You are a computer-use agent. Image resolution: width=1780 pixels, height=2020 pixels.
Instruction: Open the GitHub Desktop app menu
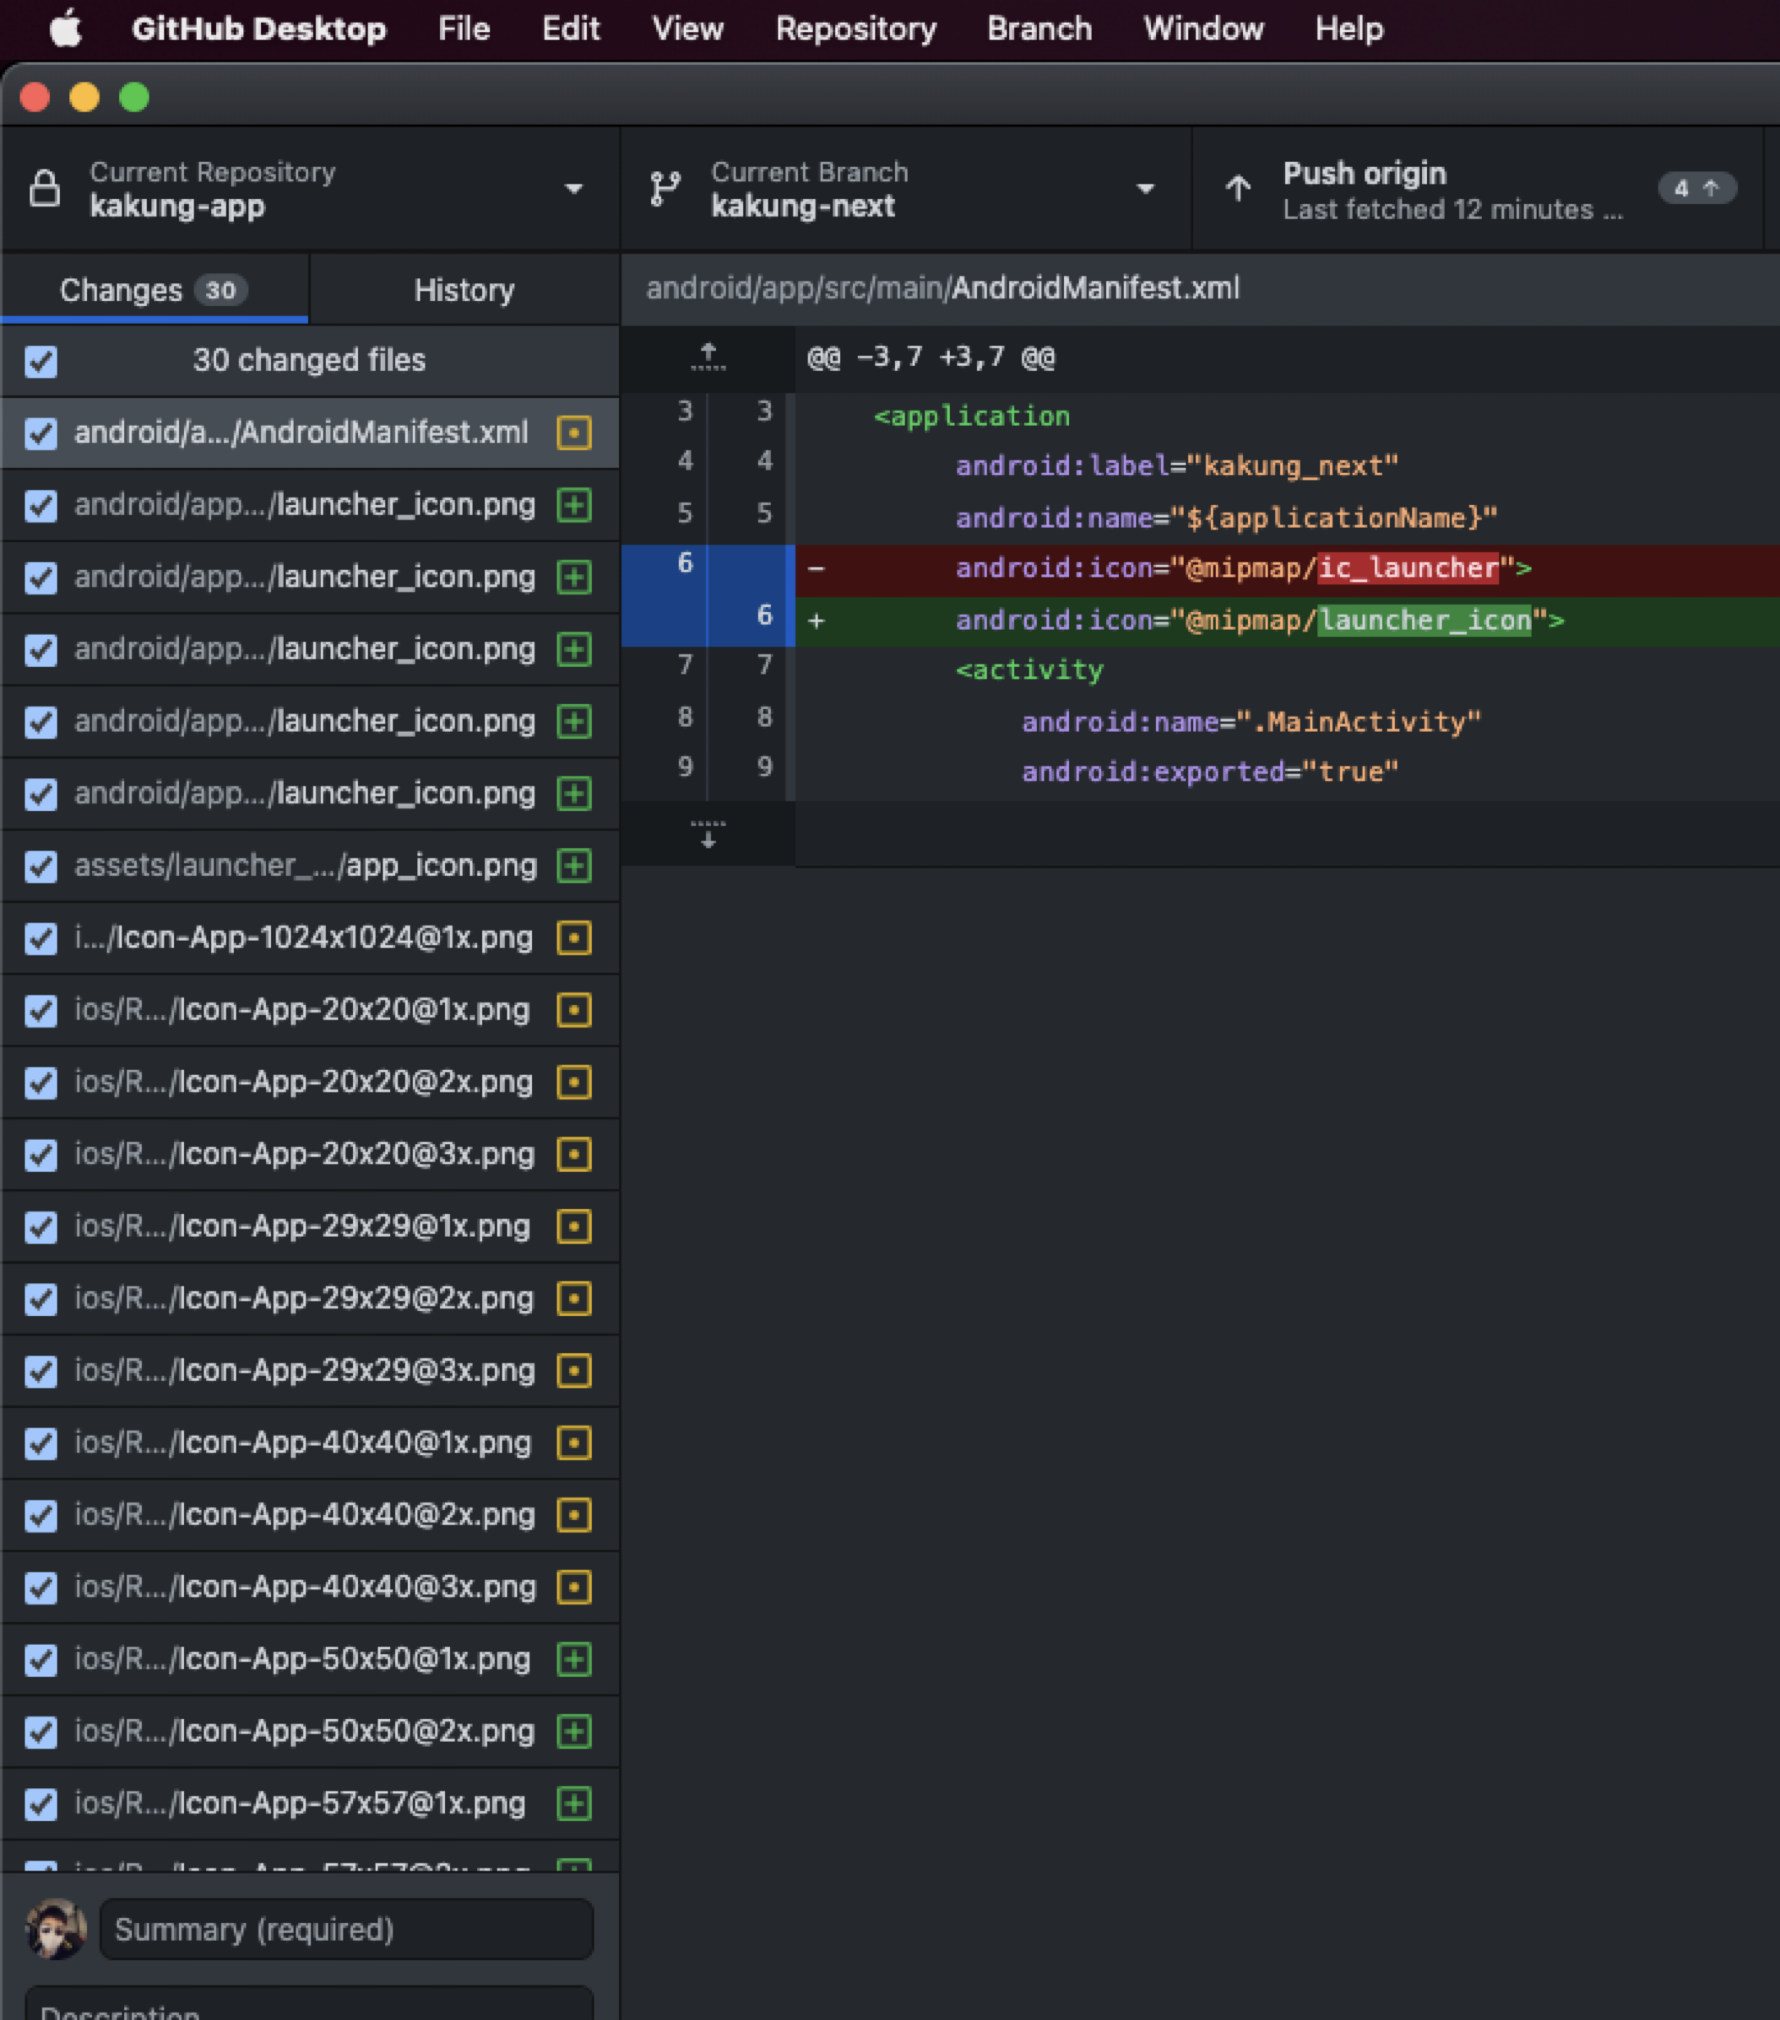click(258, 29)
